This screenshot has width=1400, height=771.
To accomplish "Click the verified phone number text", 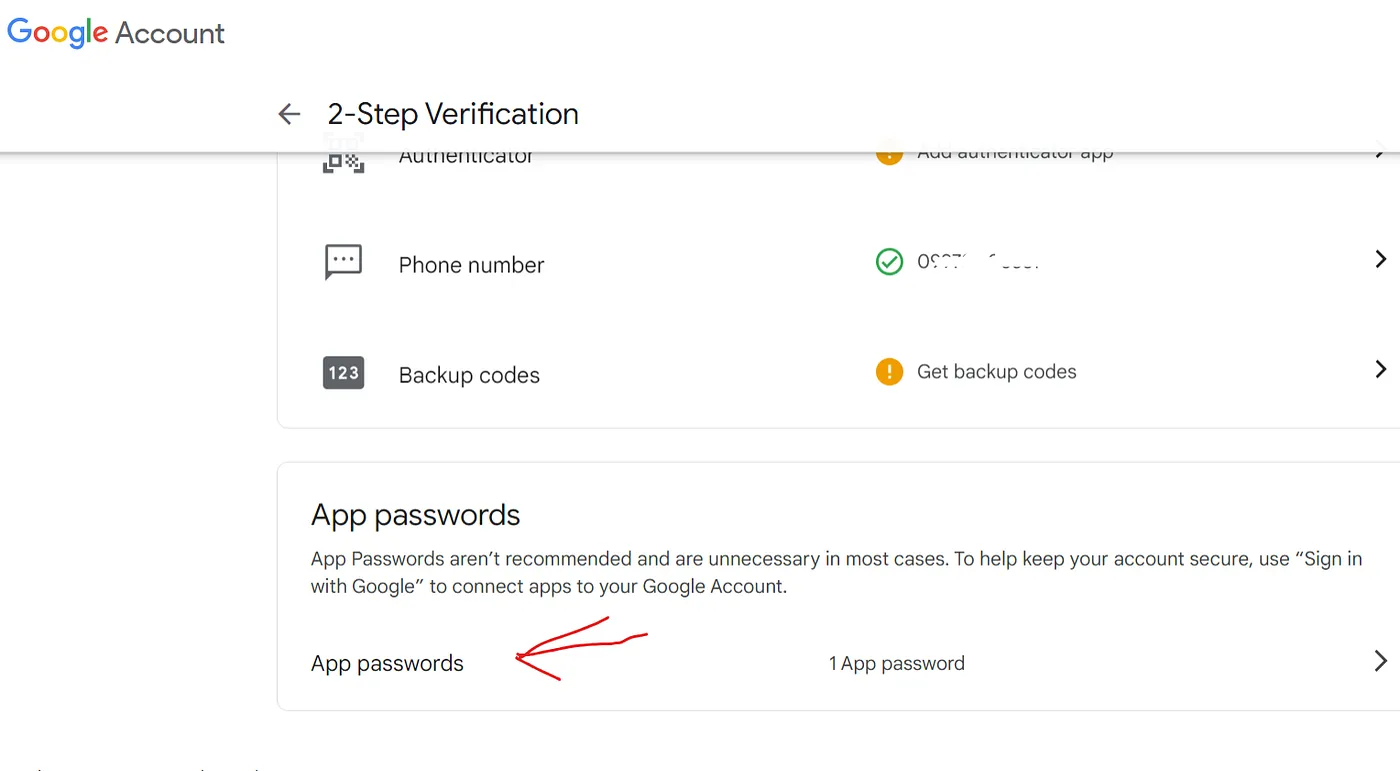I will pos(979,262).
